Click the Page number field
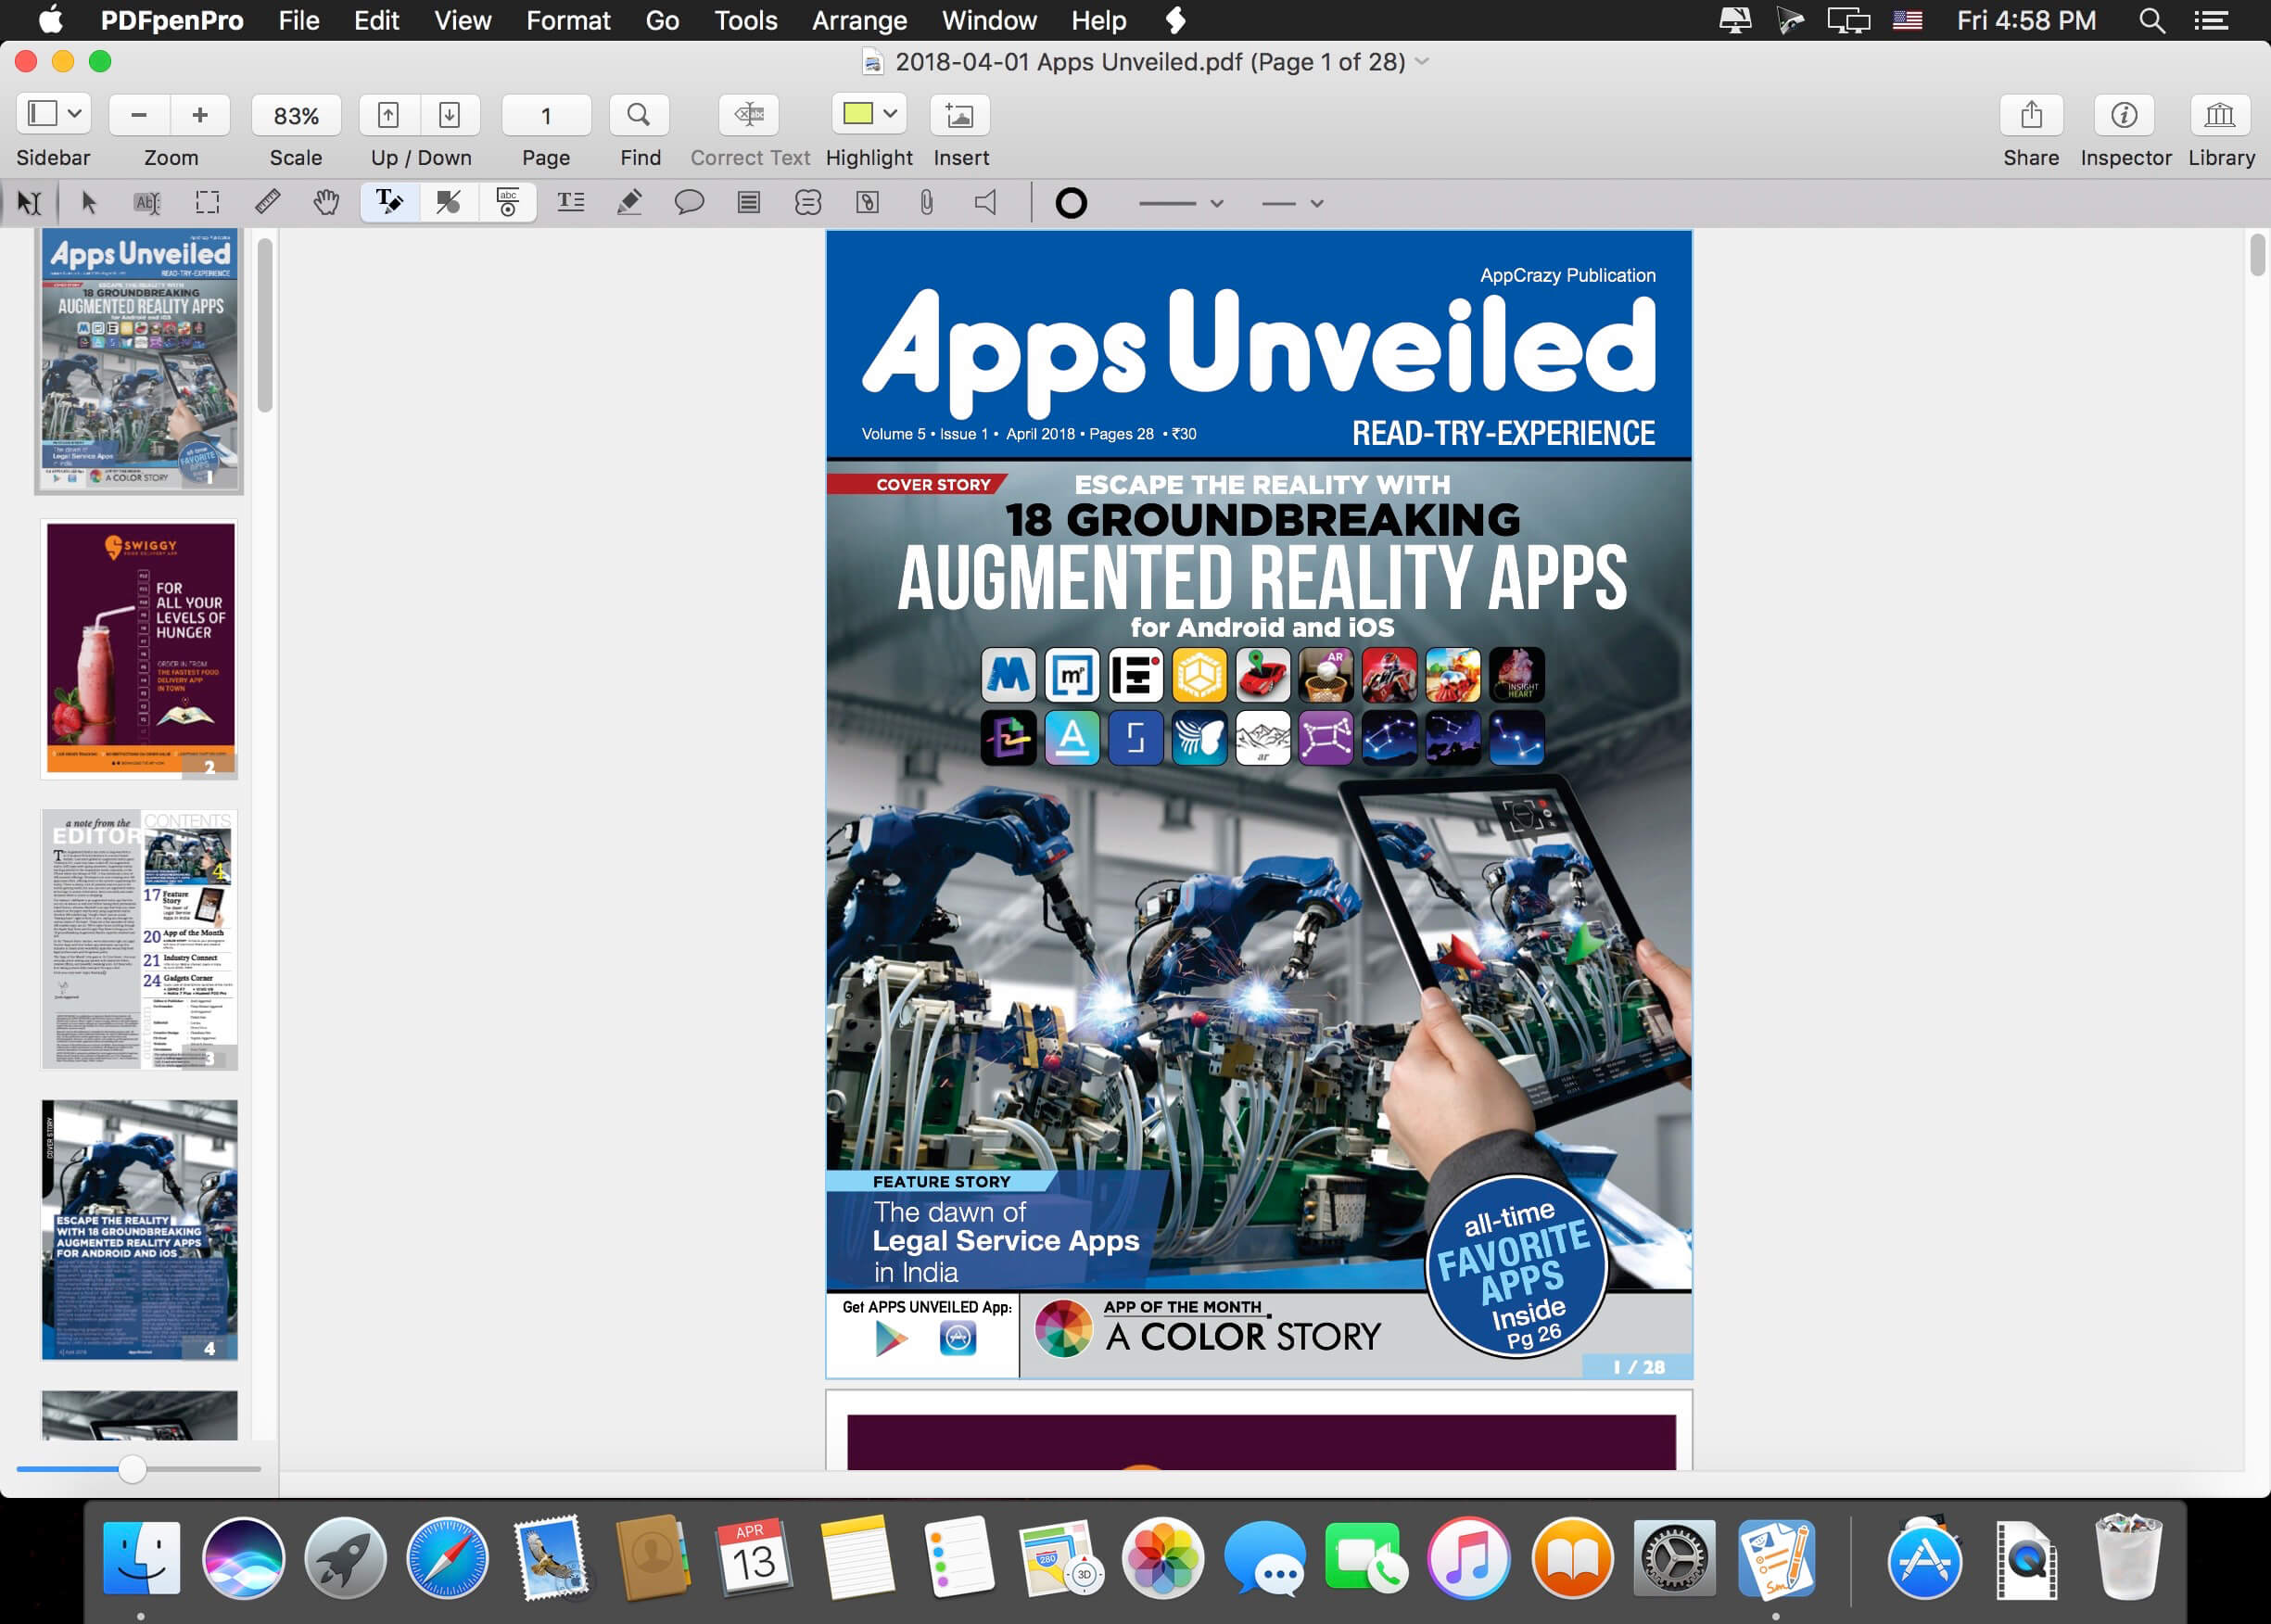The width and height of the screenshot is (2271, 1624). coord(546,115)
